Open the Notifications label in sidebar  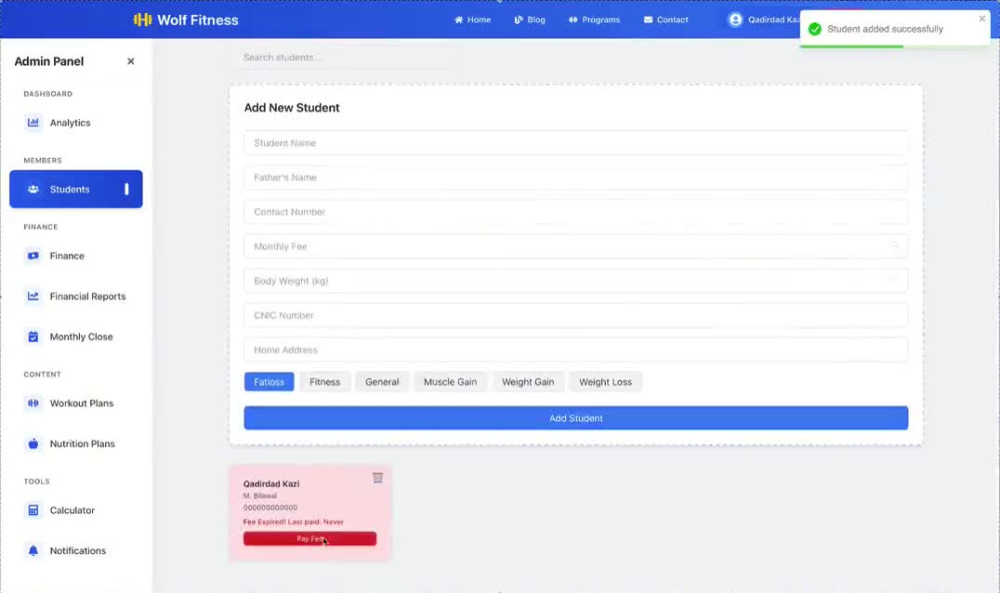tap(78, 550)
